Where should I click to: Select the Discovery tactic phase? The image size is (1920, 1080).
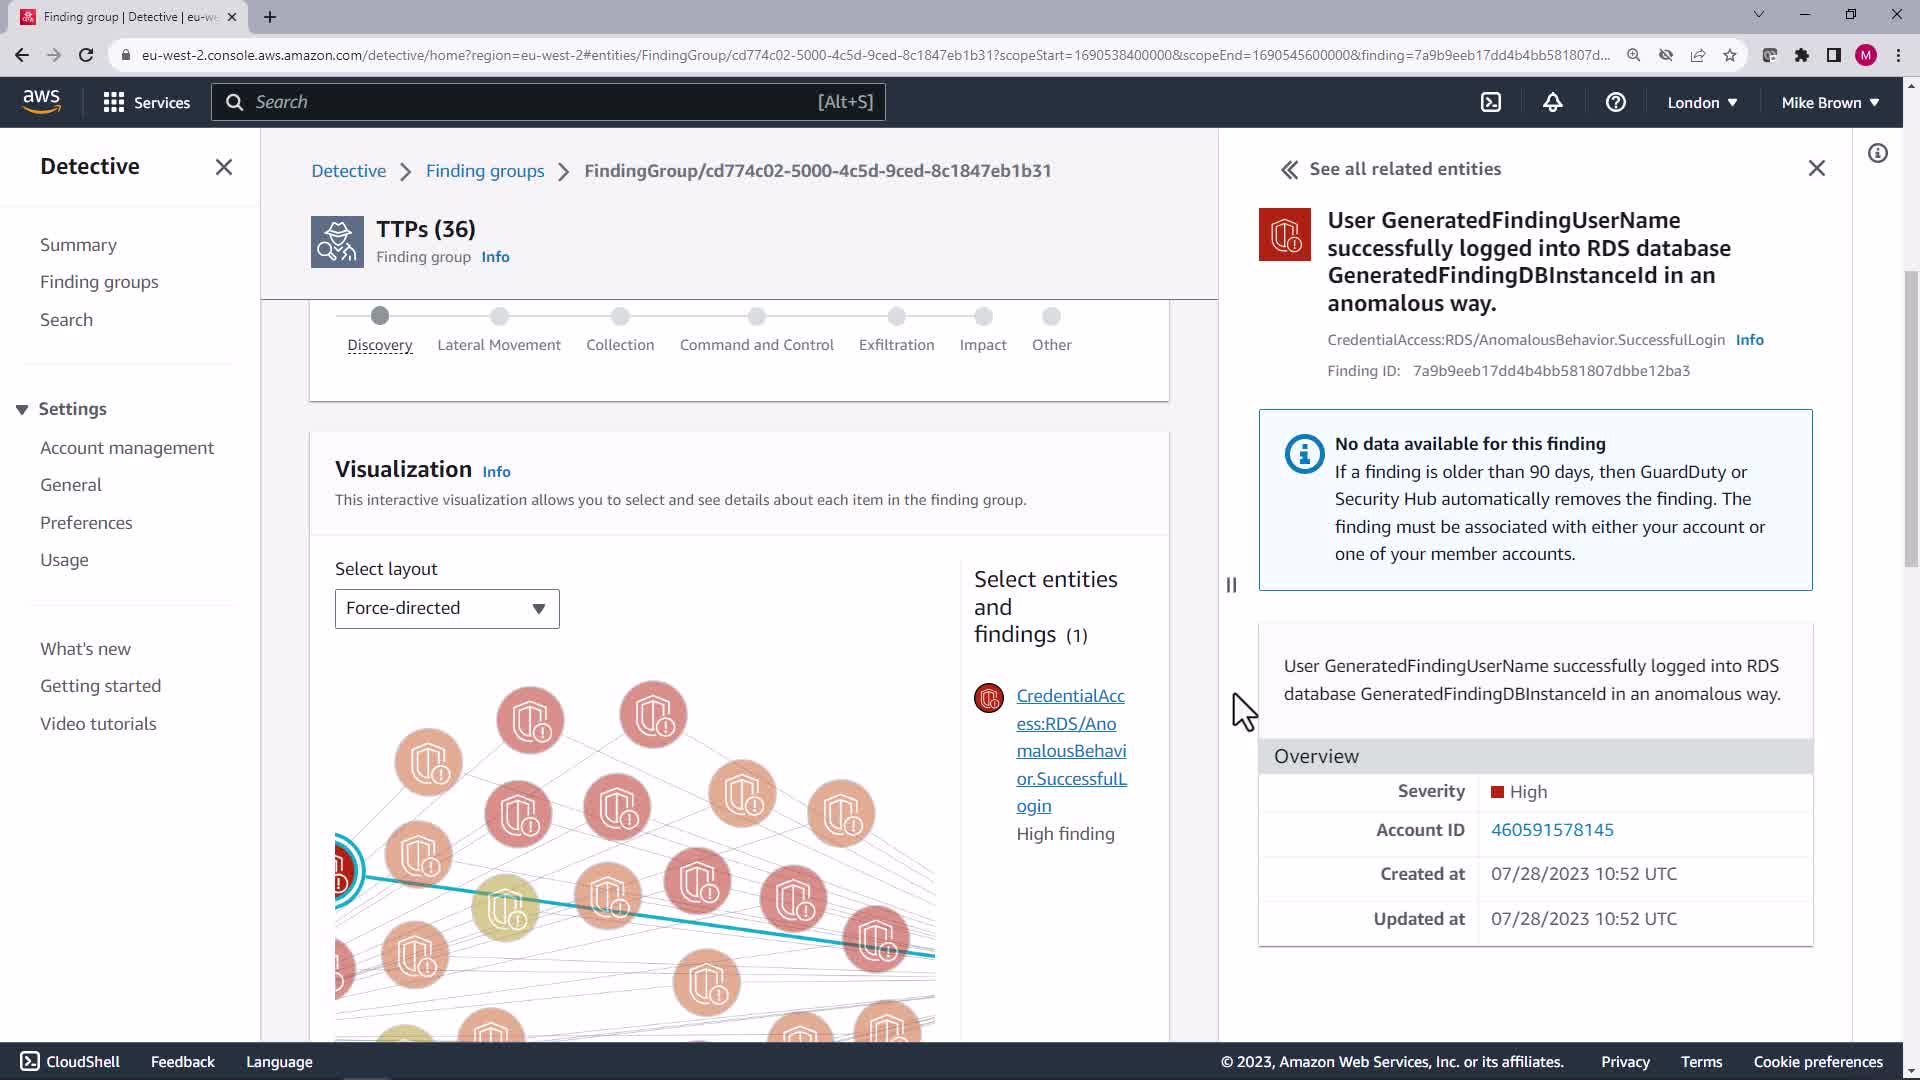(379, 344)
